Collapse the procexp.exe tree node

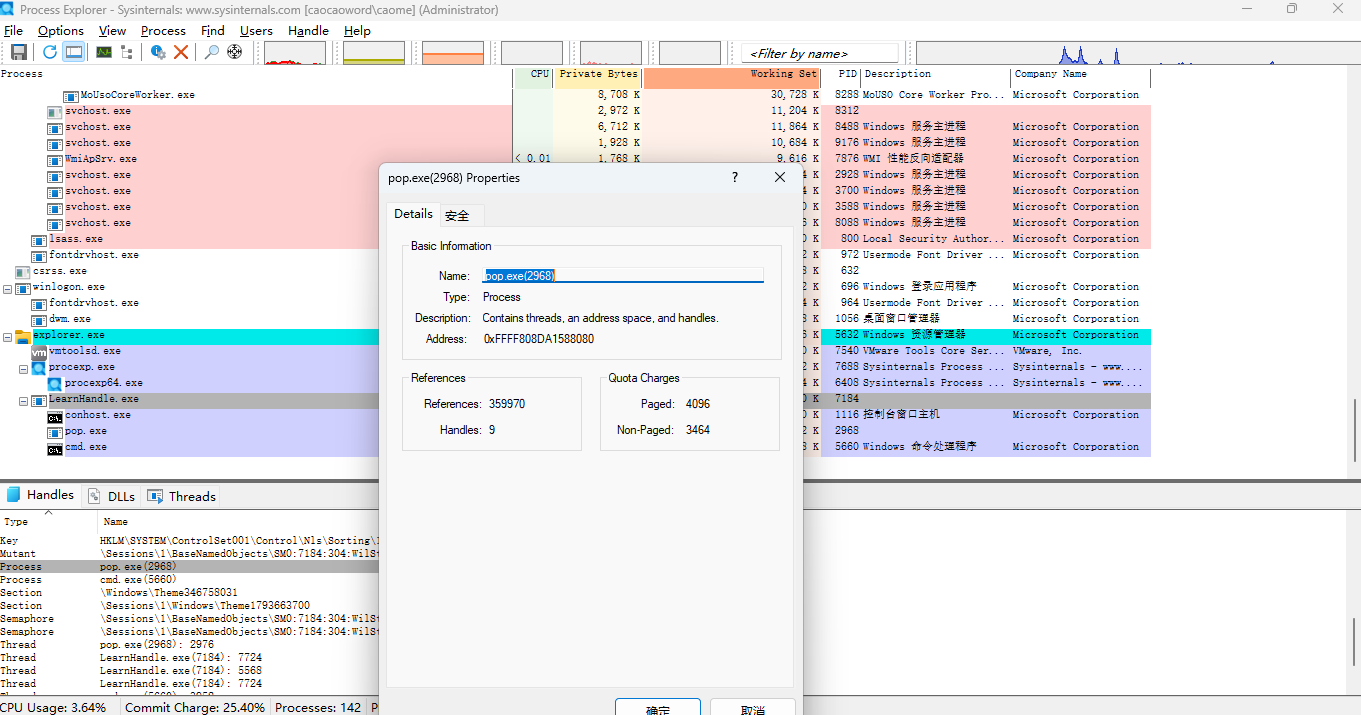24,368
